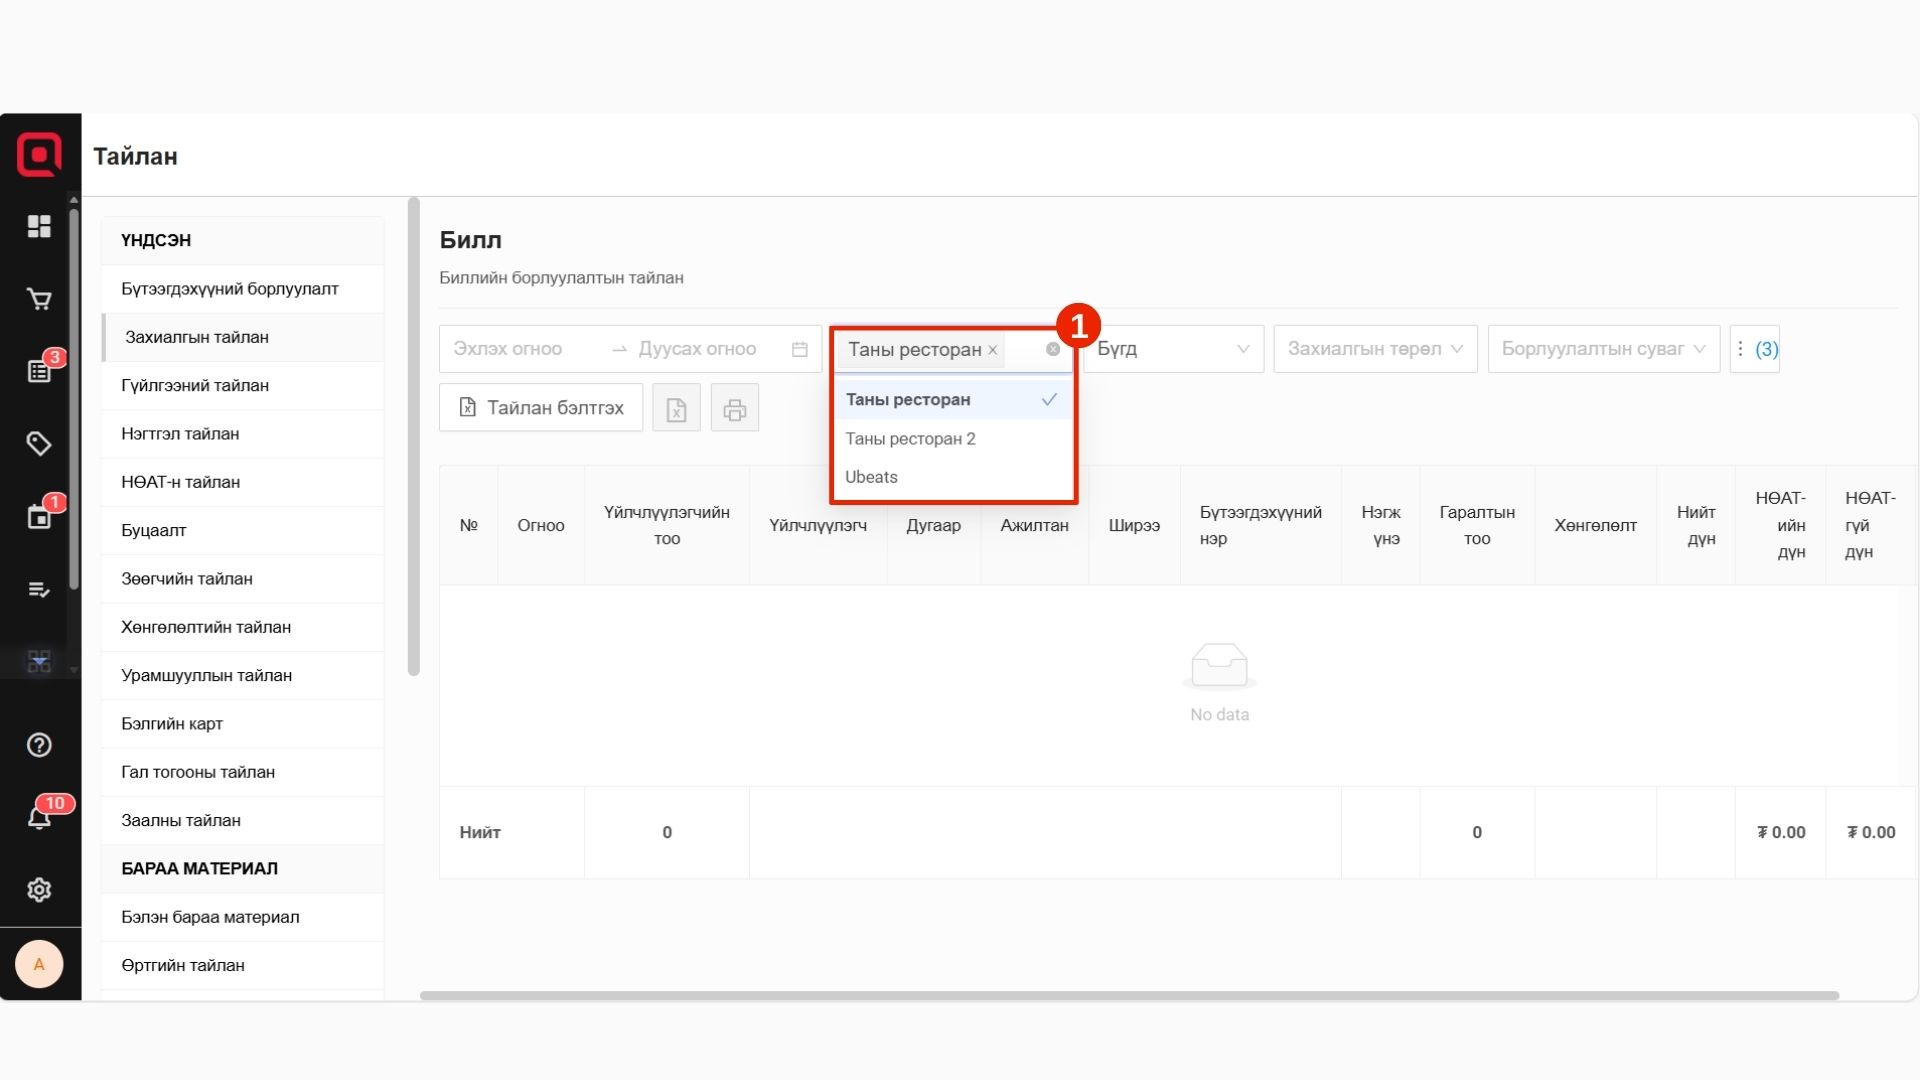Open the price tag sidebar icon
Screen dimensions: 1920x1080
[x=39, y=443]
